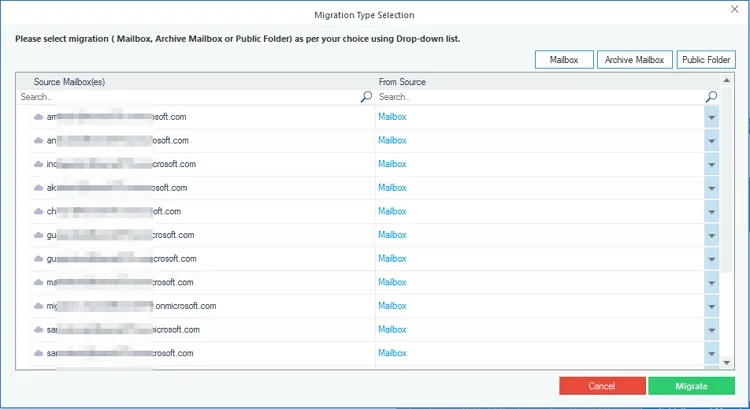Open migration dropdown for 'ch...oft.com' row
Screen dimensions: 750x409
point(711,211)
